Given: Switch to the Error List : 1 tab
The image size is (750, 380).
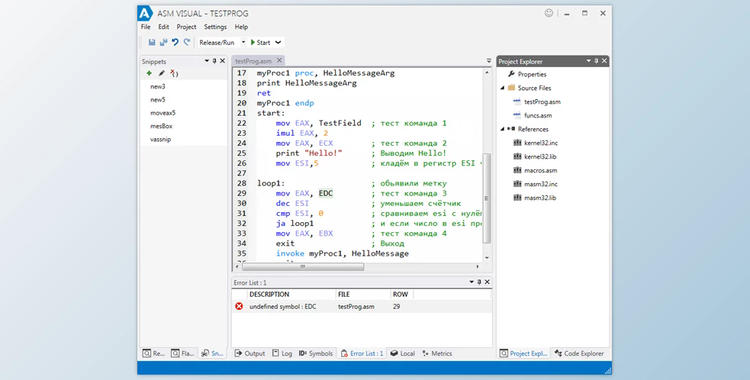Looking at the screenshot, I should pyautogui.click(x=362, y=354).
